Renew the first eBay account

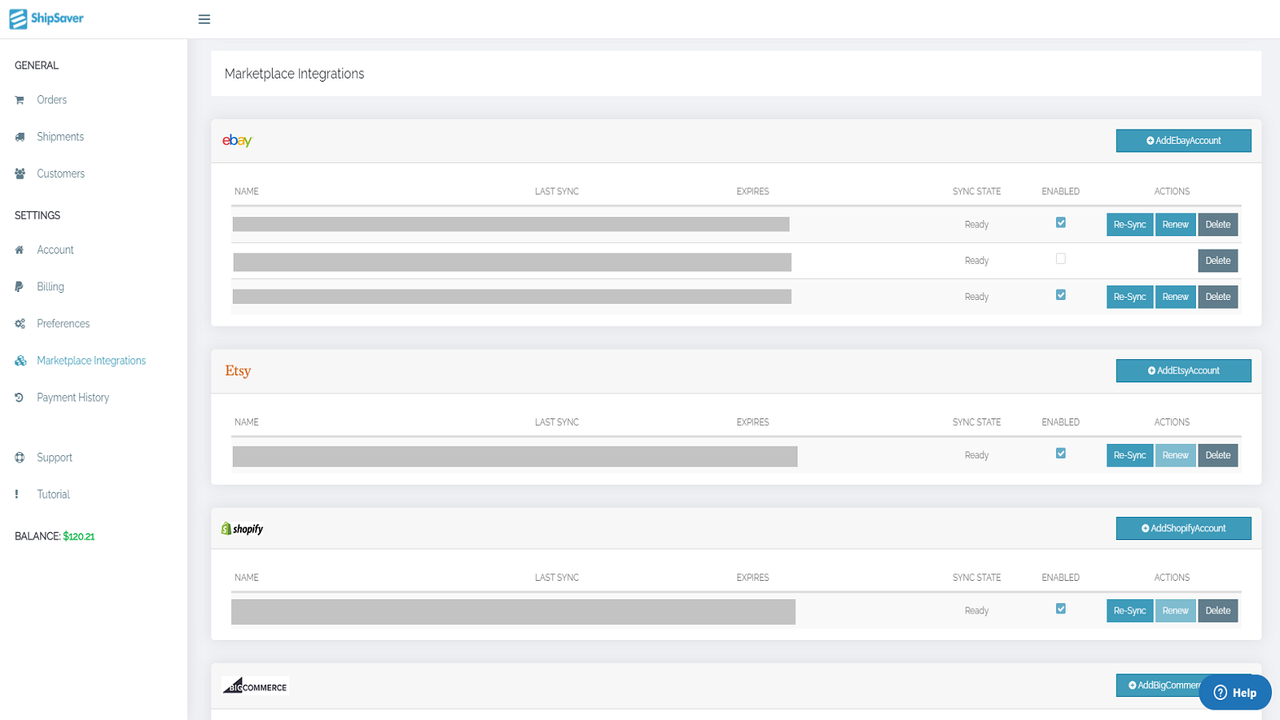click(1176, 225)
